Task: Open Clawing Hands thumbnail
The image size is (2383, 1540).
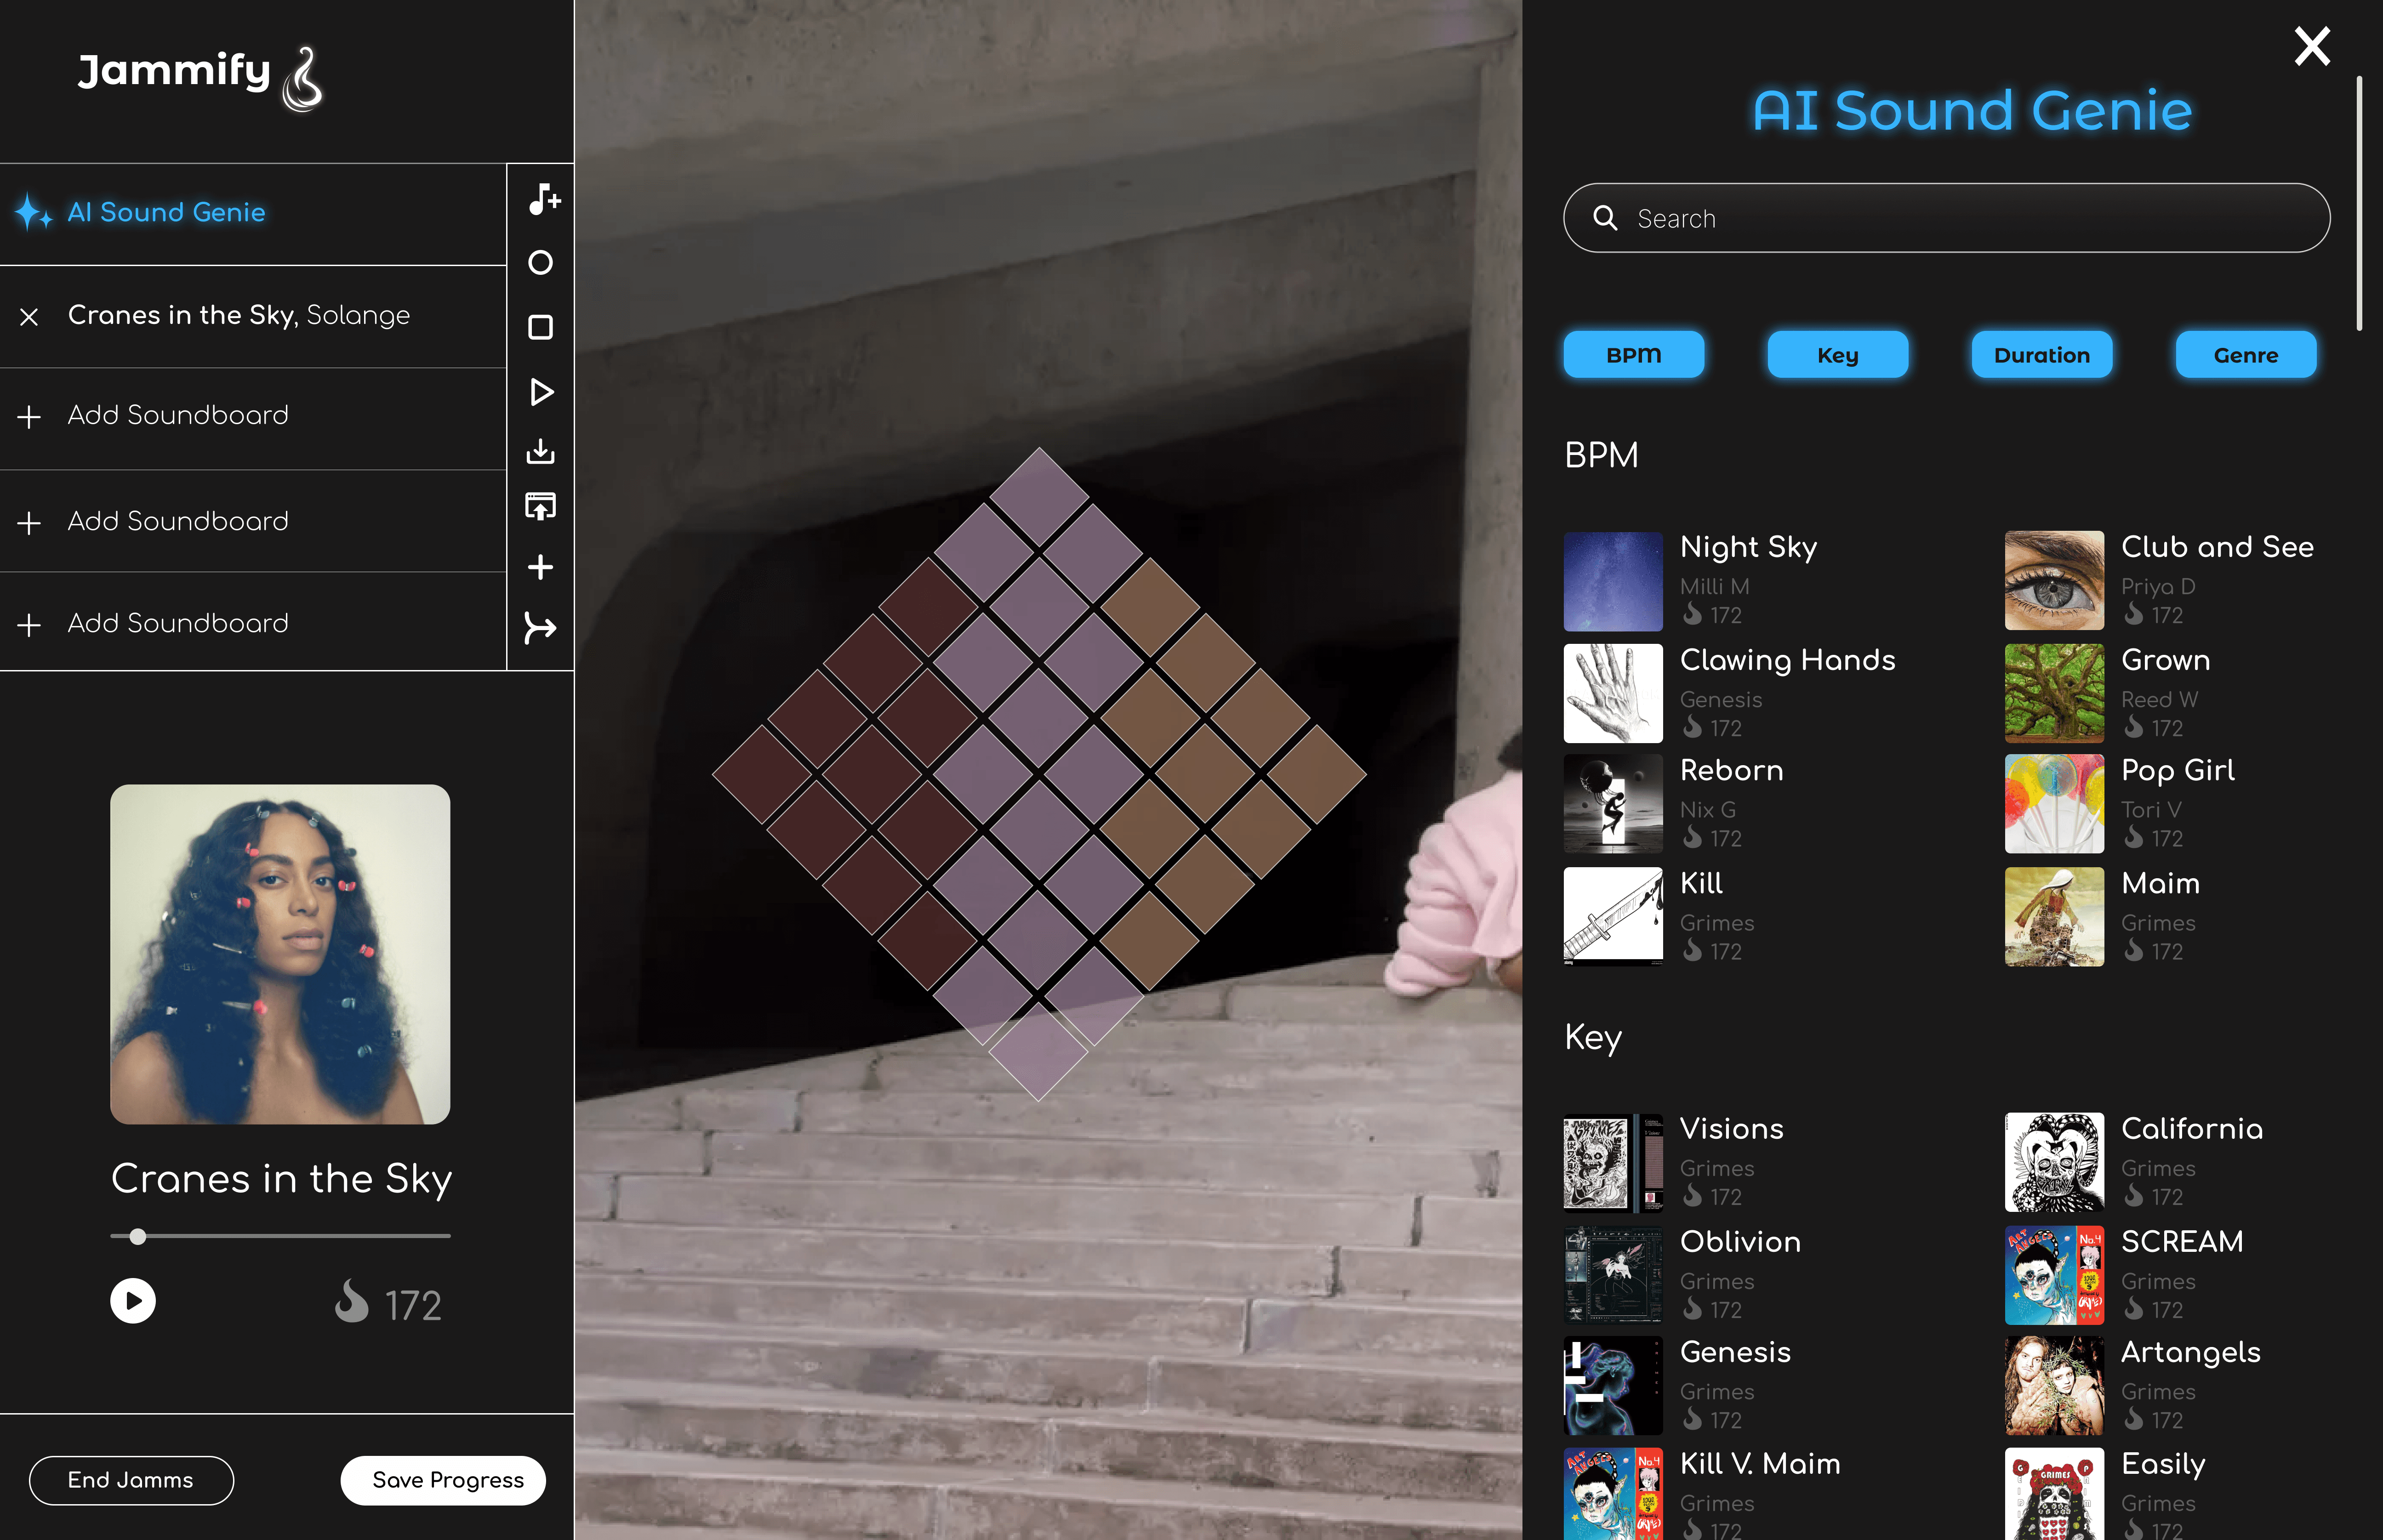Action: [1613, 693]
